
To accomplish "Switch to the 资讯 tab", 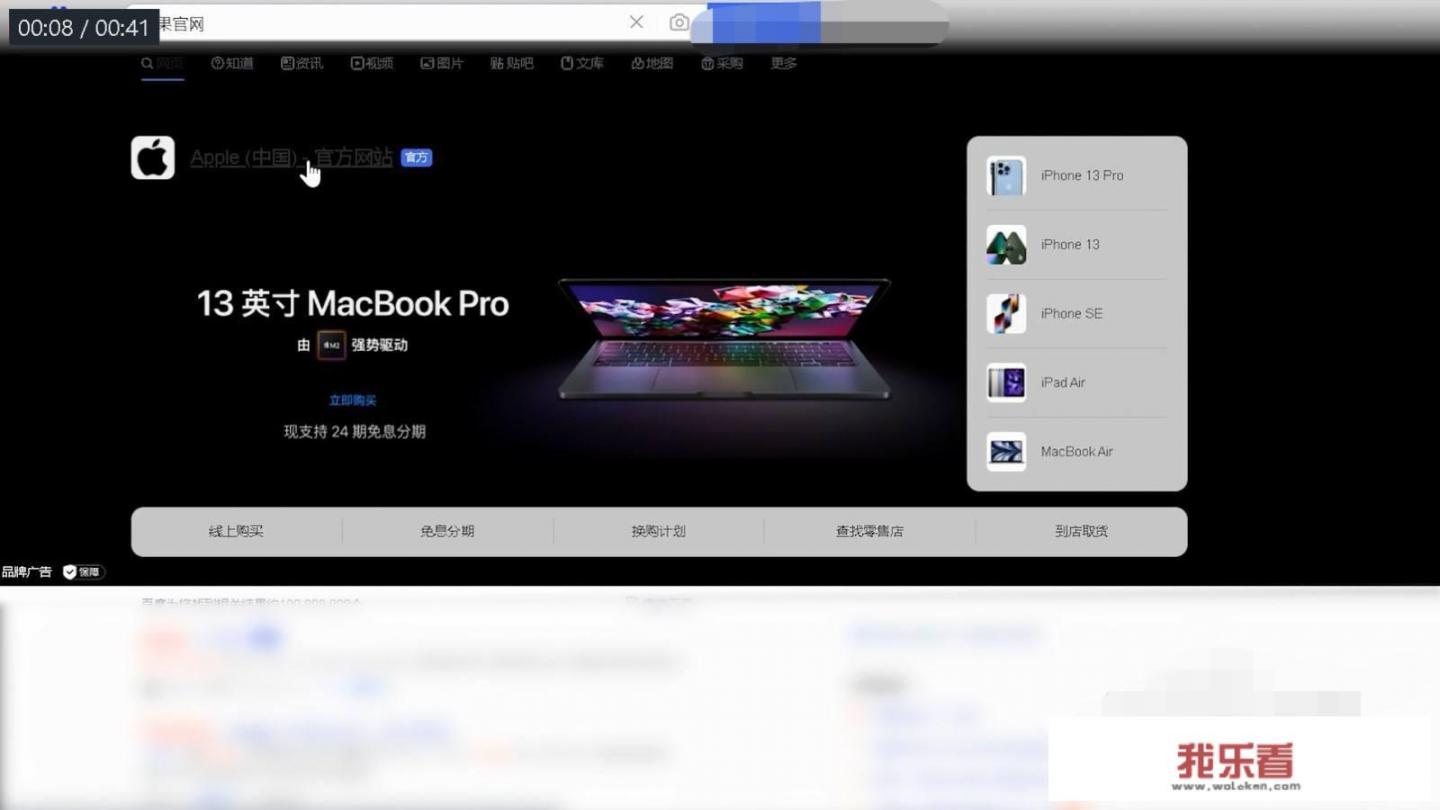I will (302, 63).
